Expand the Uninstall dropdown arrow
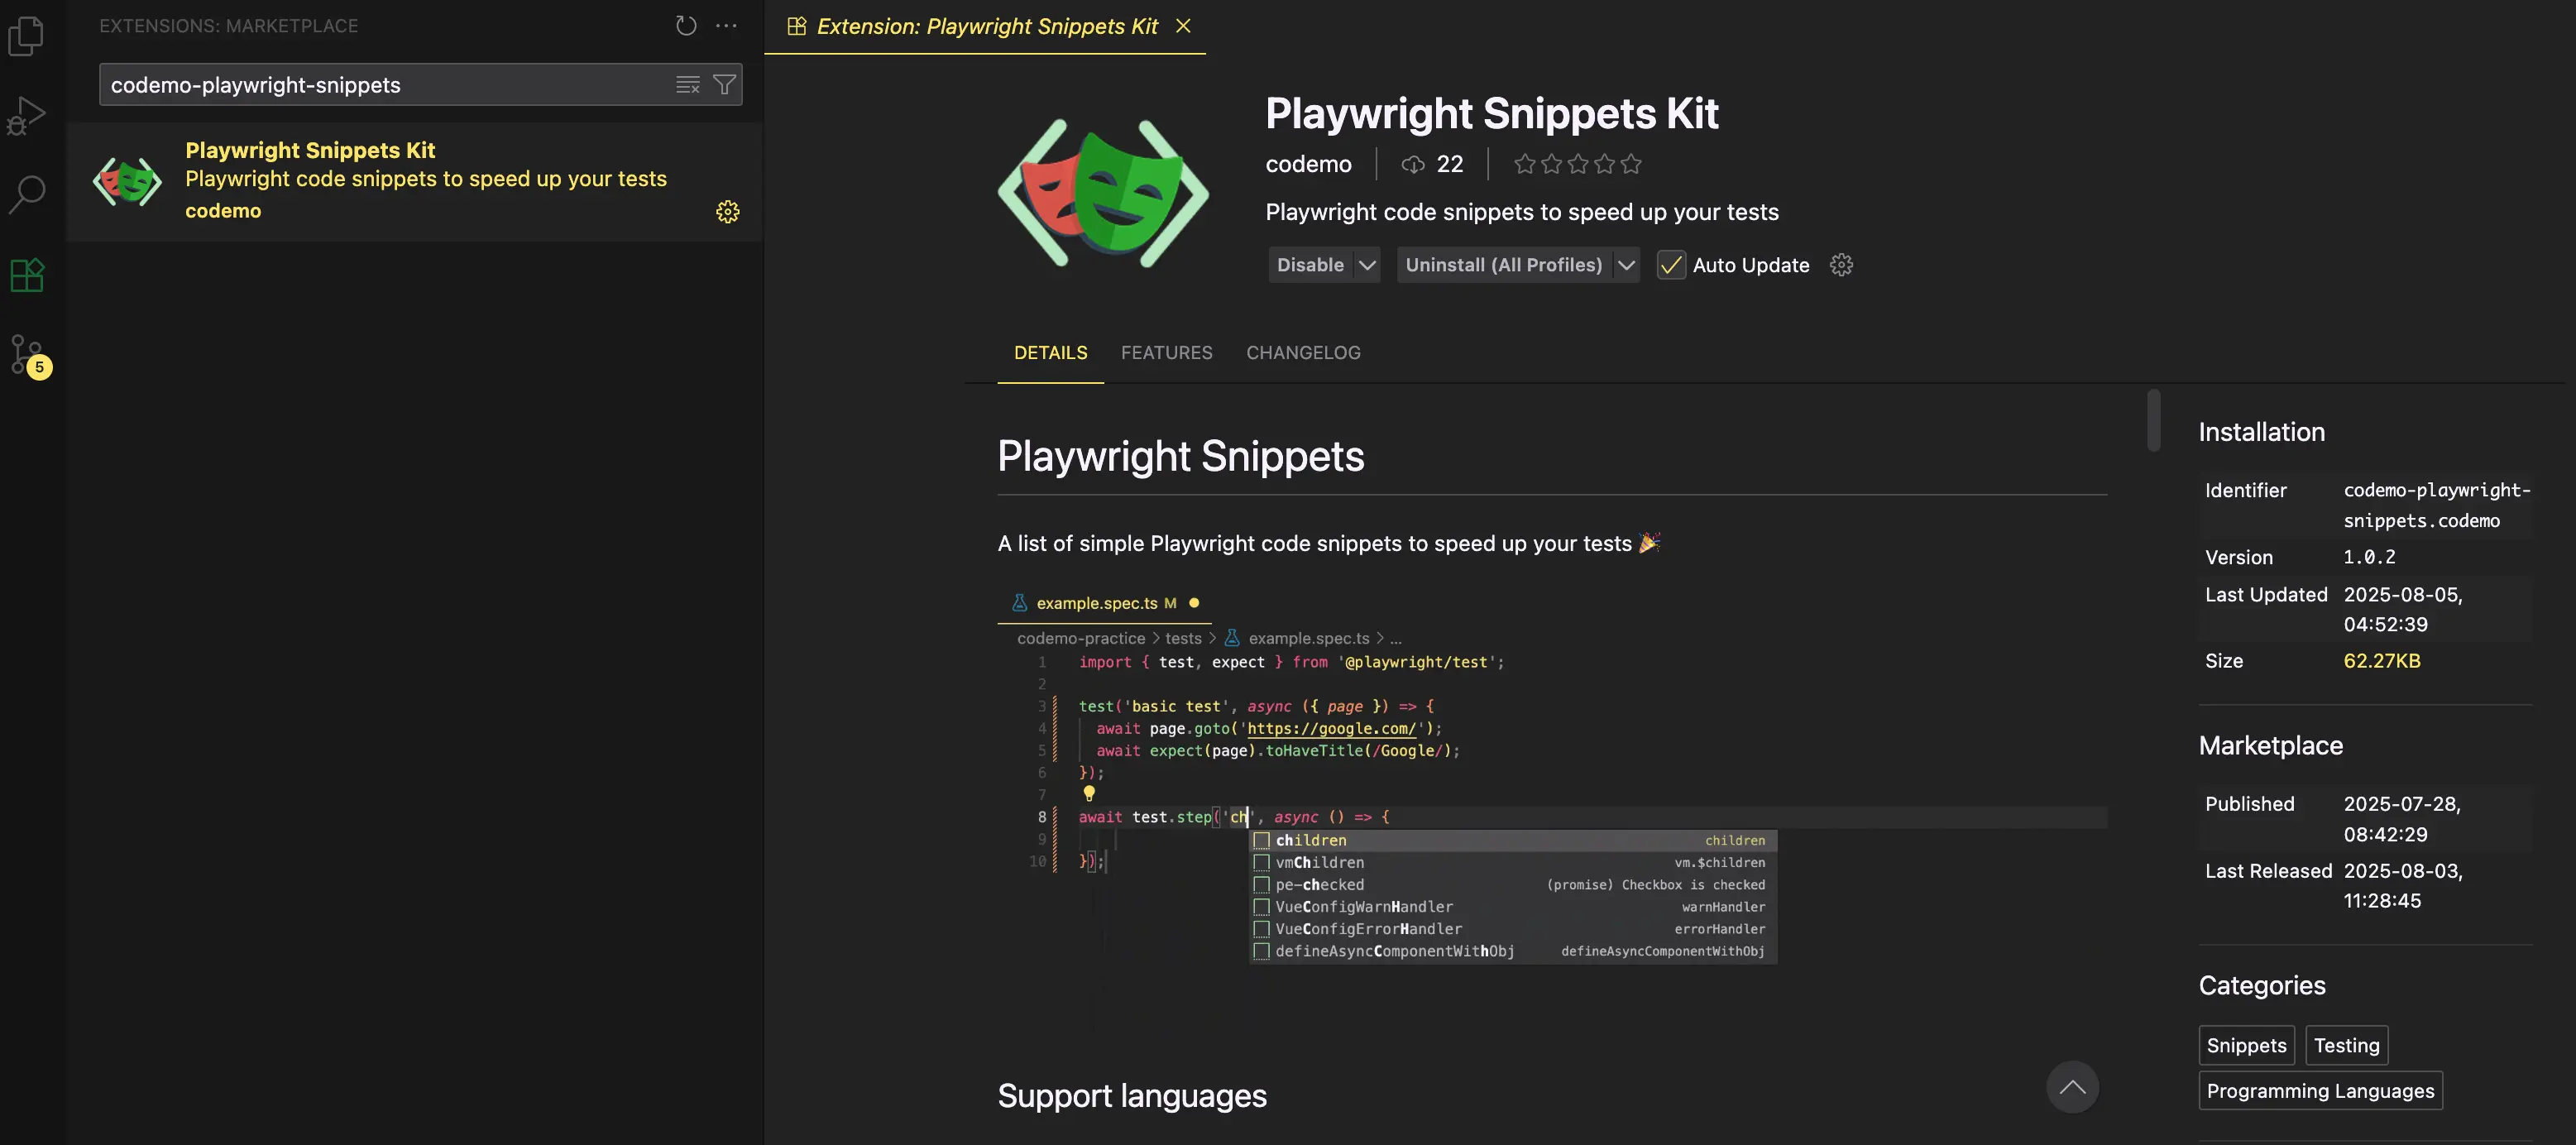The image size is (2576, 1145). pos(1626,265)
